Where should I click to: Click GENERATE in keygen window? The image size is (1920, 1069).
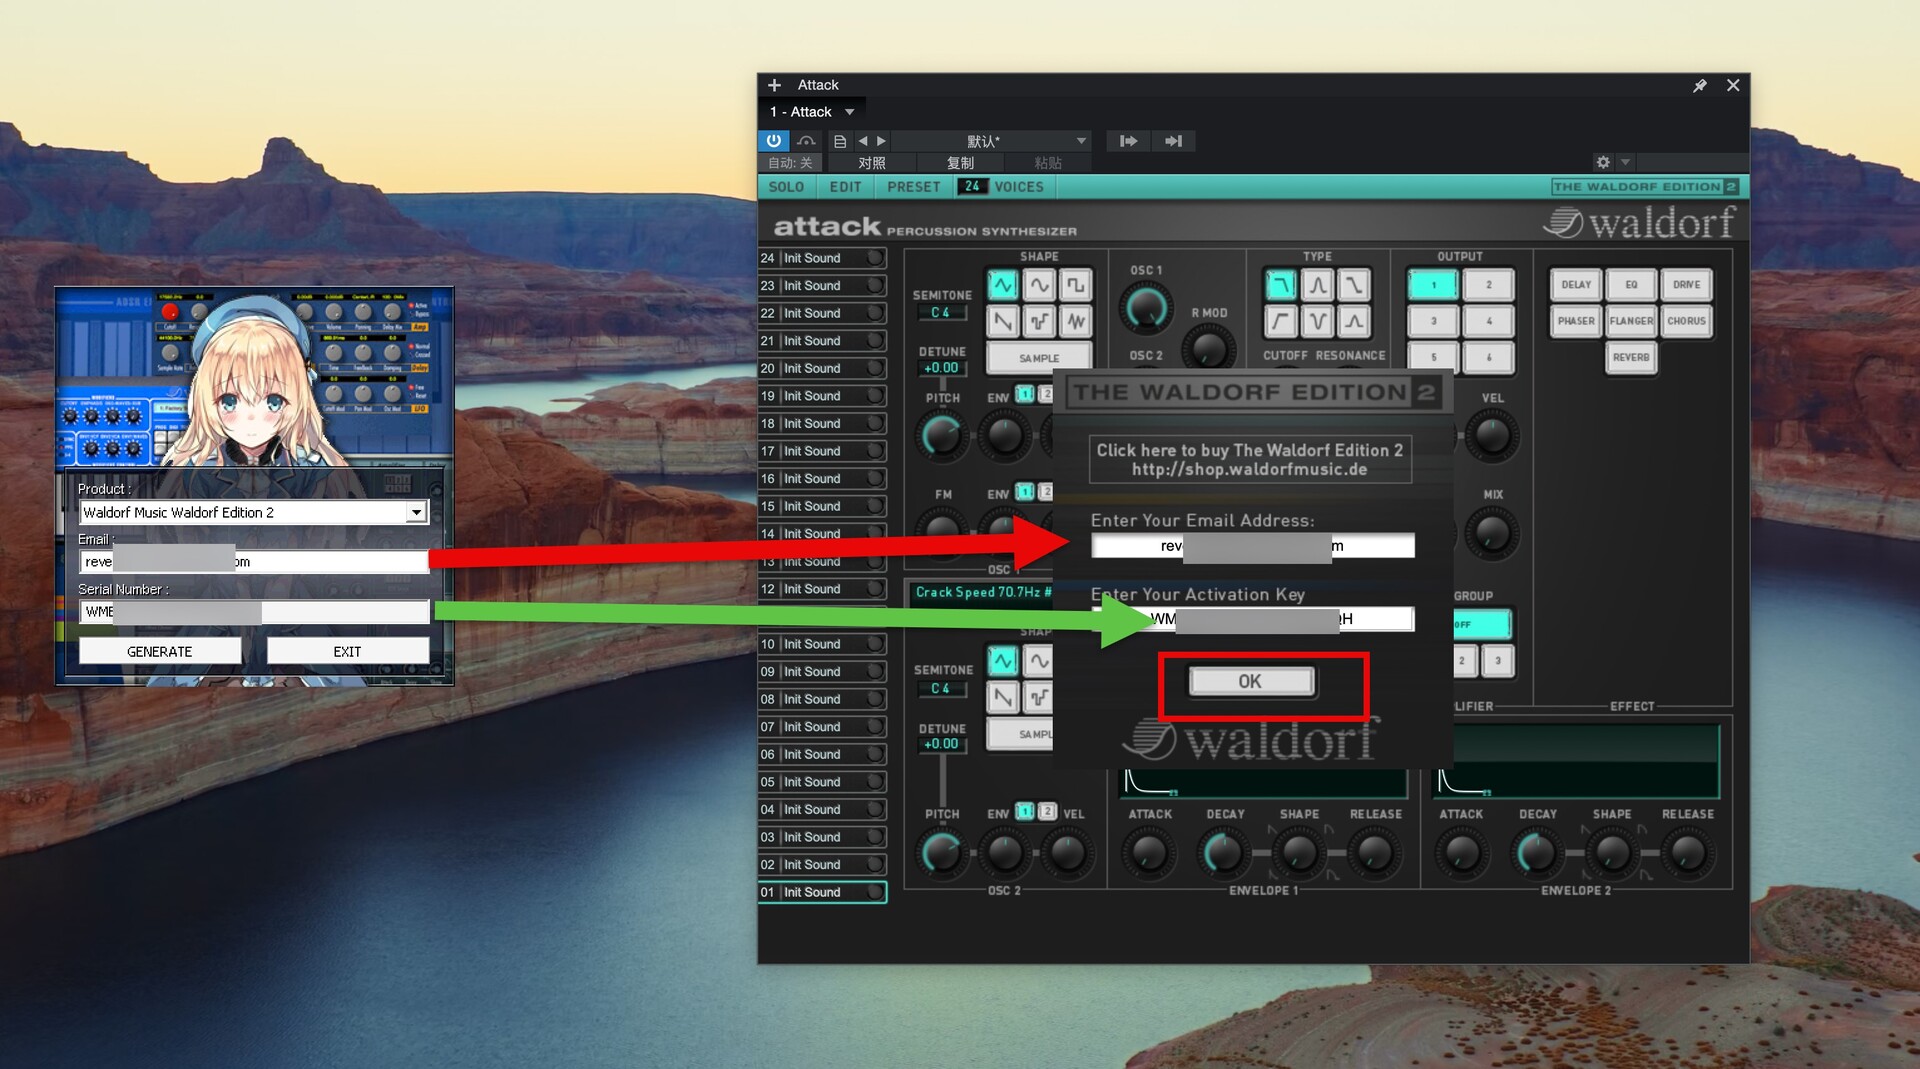coord(160,651)
